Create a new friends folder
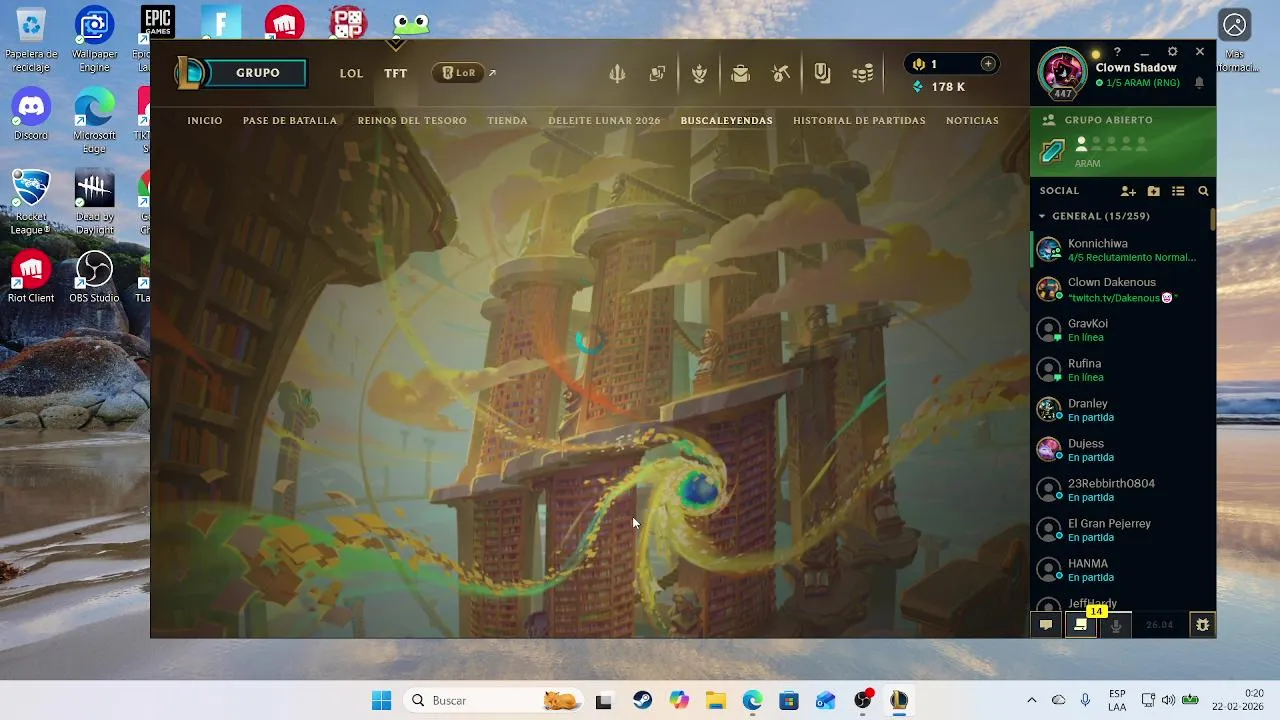 click(1153, 191)
